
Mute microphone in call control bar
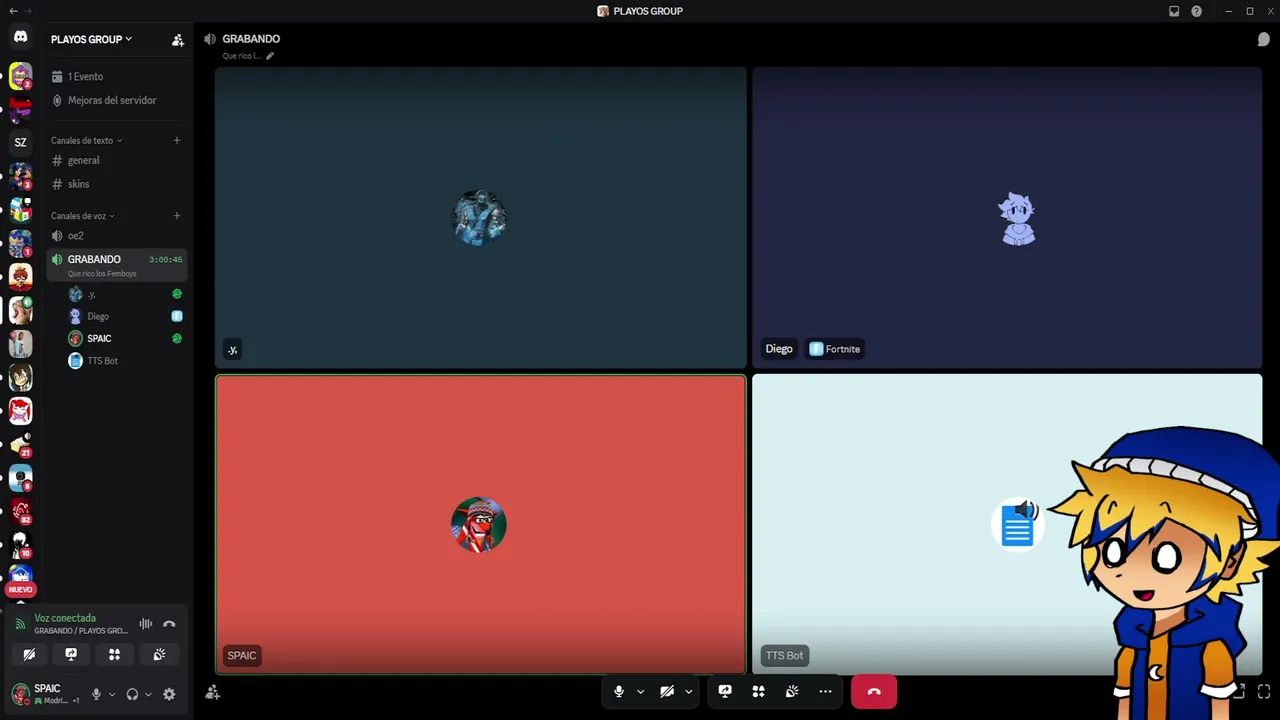click(619, 691)
